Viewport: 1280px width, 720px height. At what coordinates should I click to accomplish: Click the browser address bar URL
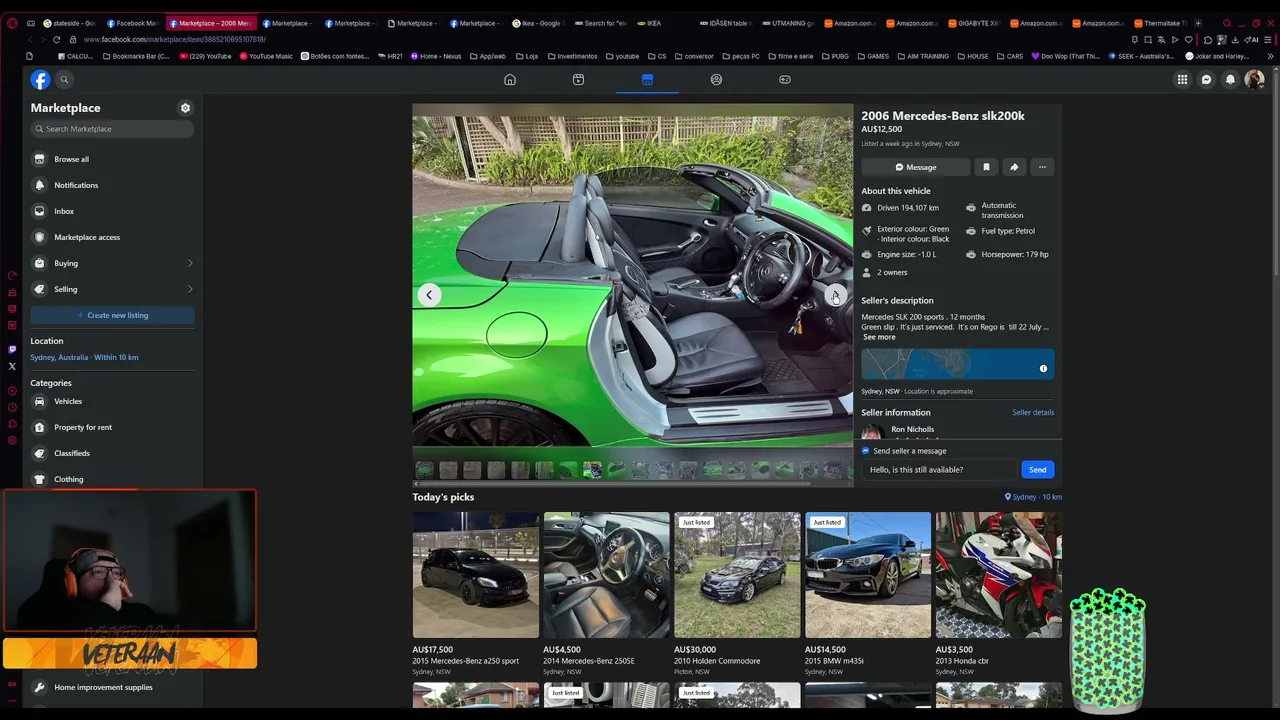click(174, 39)
